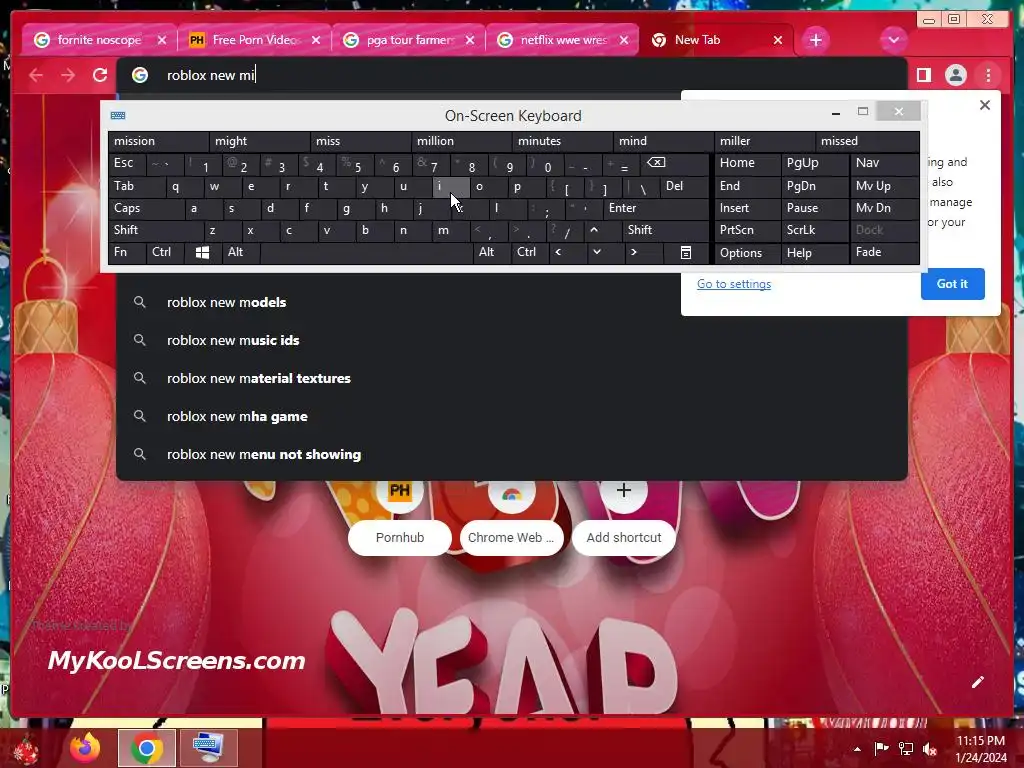The height and width of the screenshot is (768, 1024).
Task: Open the Chrome Web Store shortcut
Action: [511, 519]
